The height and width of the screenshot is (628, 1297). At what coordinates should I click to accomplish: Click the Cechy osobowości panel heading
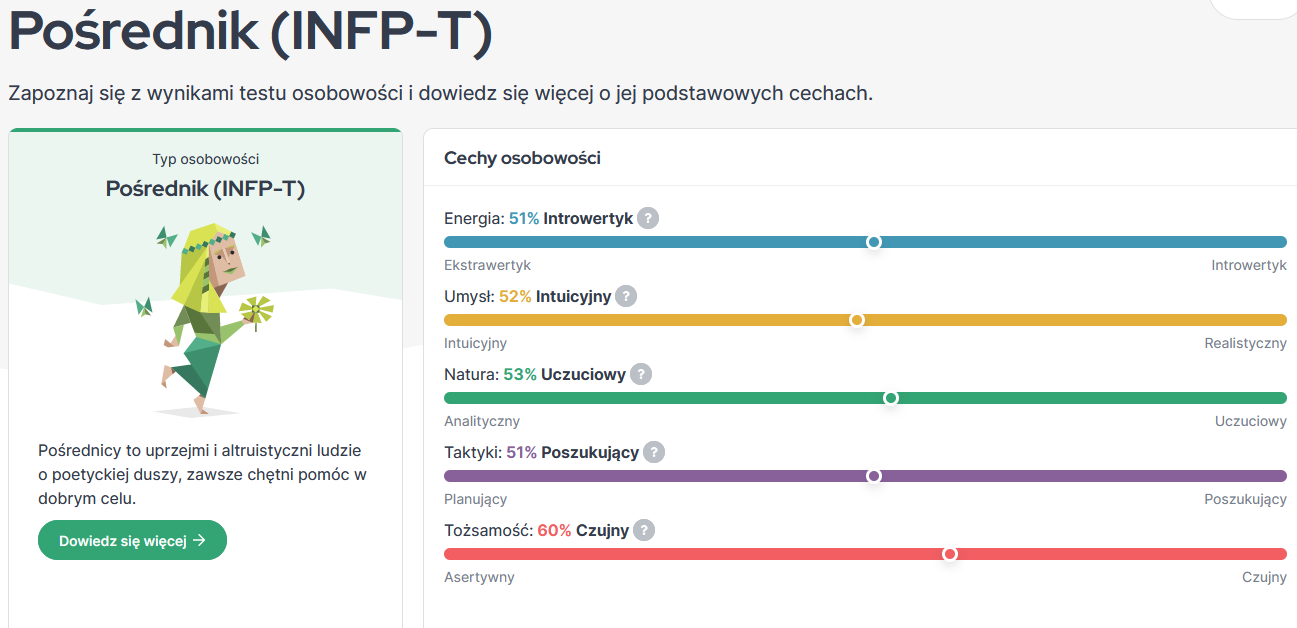(x=522, y=158)
